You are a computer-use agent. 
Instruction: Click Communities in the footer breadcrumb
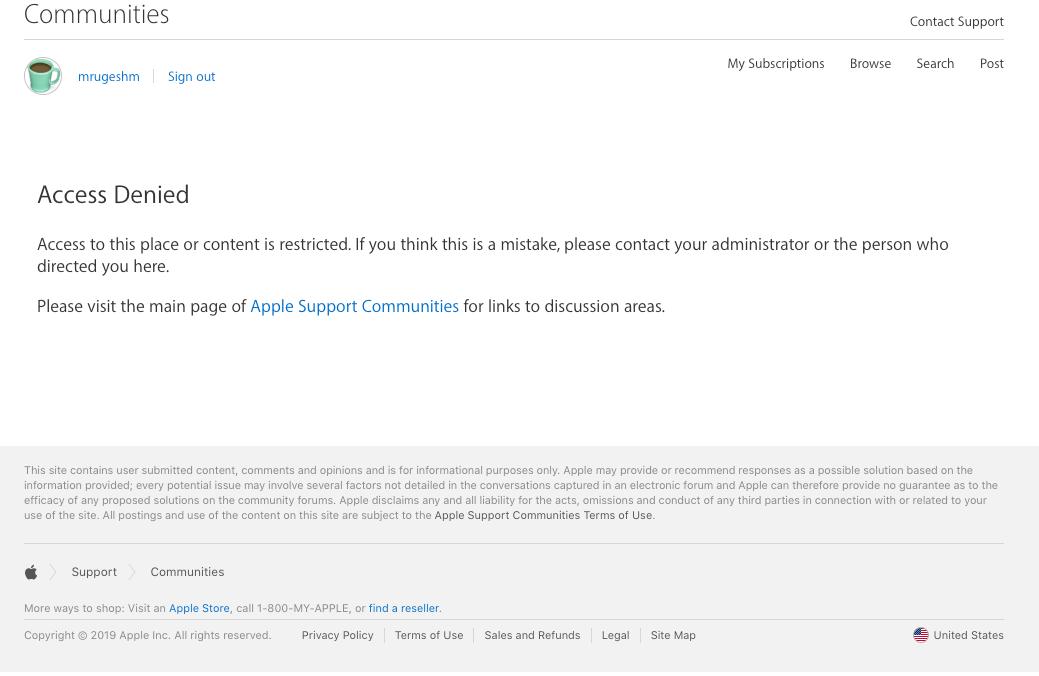(187, 572)
